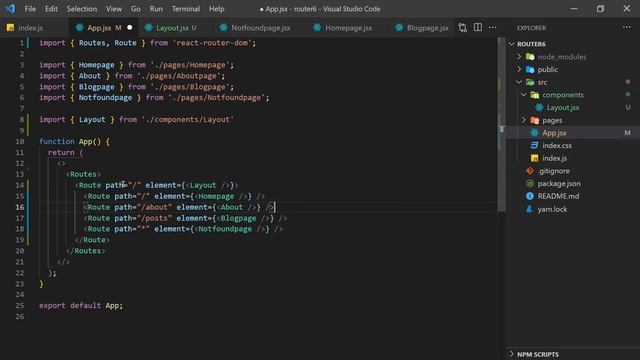
Task: Expand the node_modules folder chevron
Action: pos(519,56)
